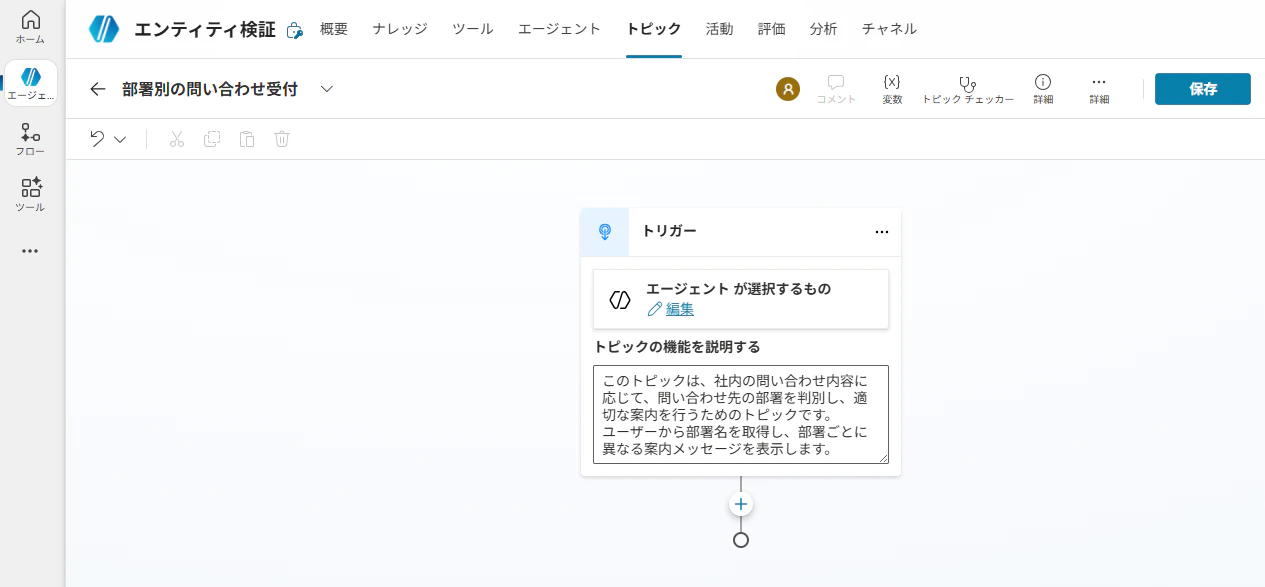The image size is (1265, 587).
Task: Run the トピック チェッカー
Action: [967, 89]
